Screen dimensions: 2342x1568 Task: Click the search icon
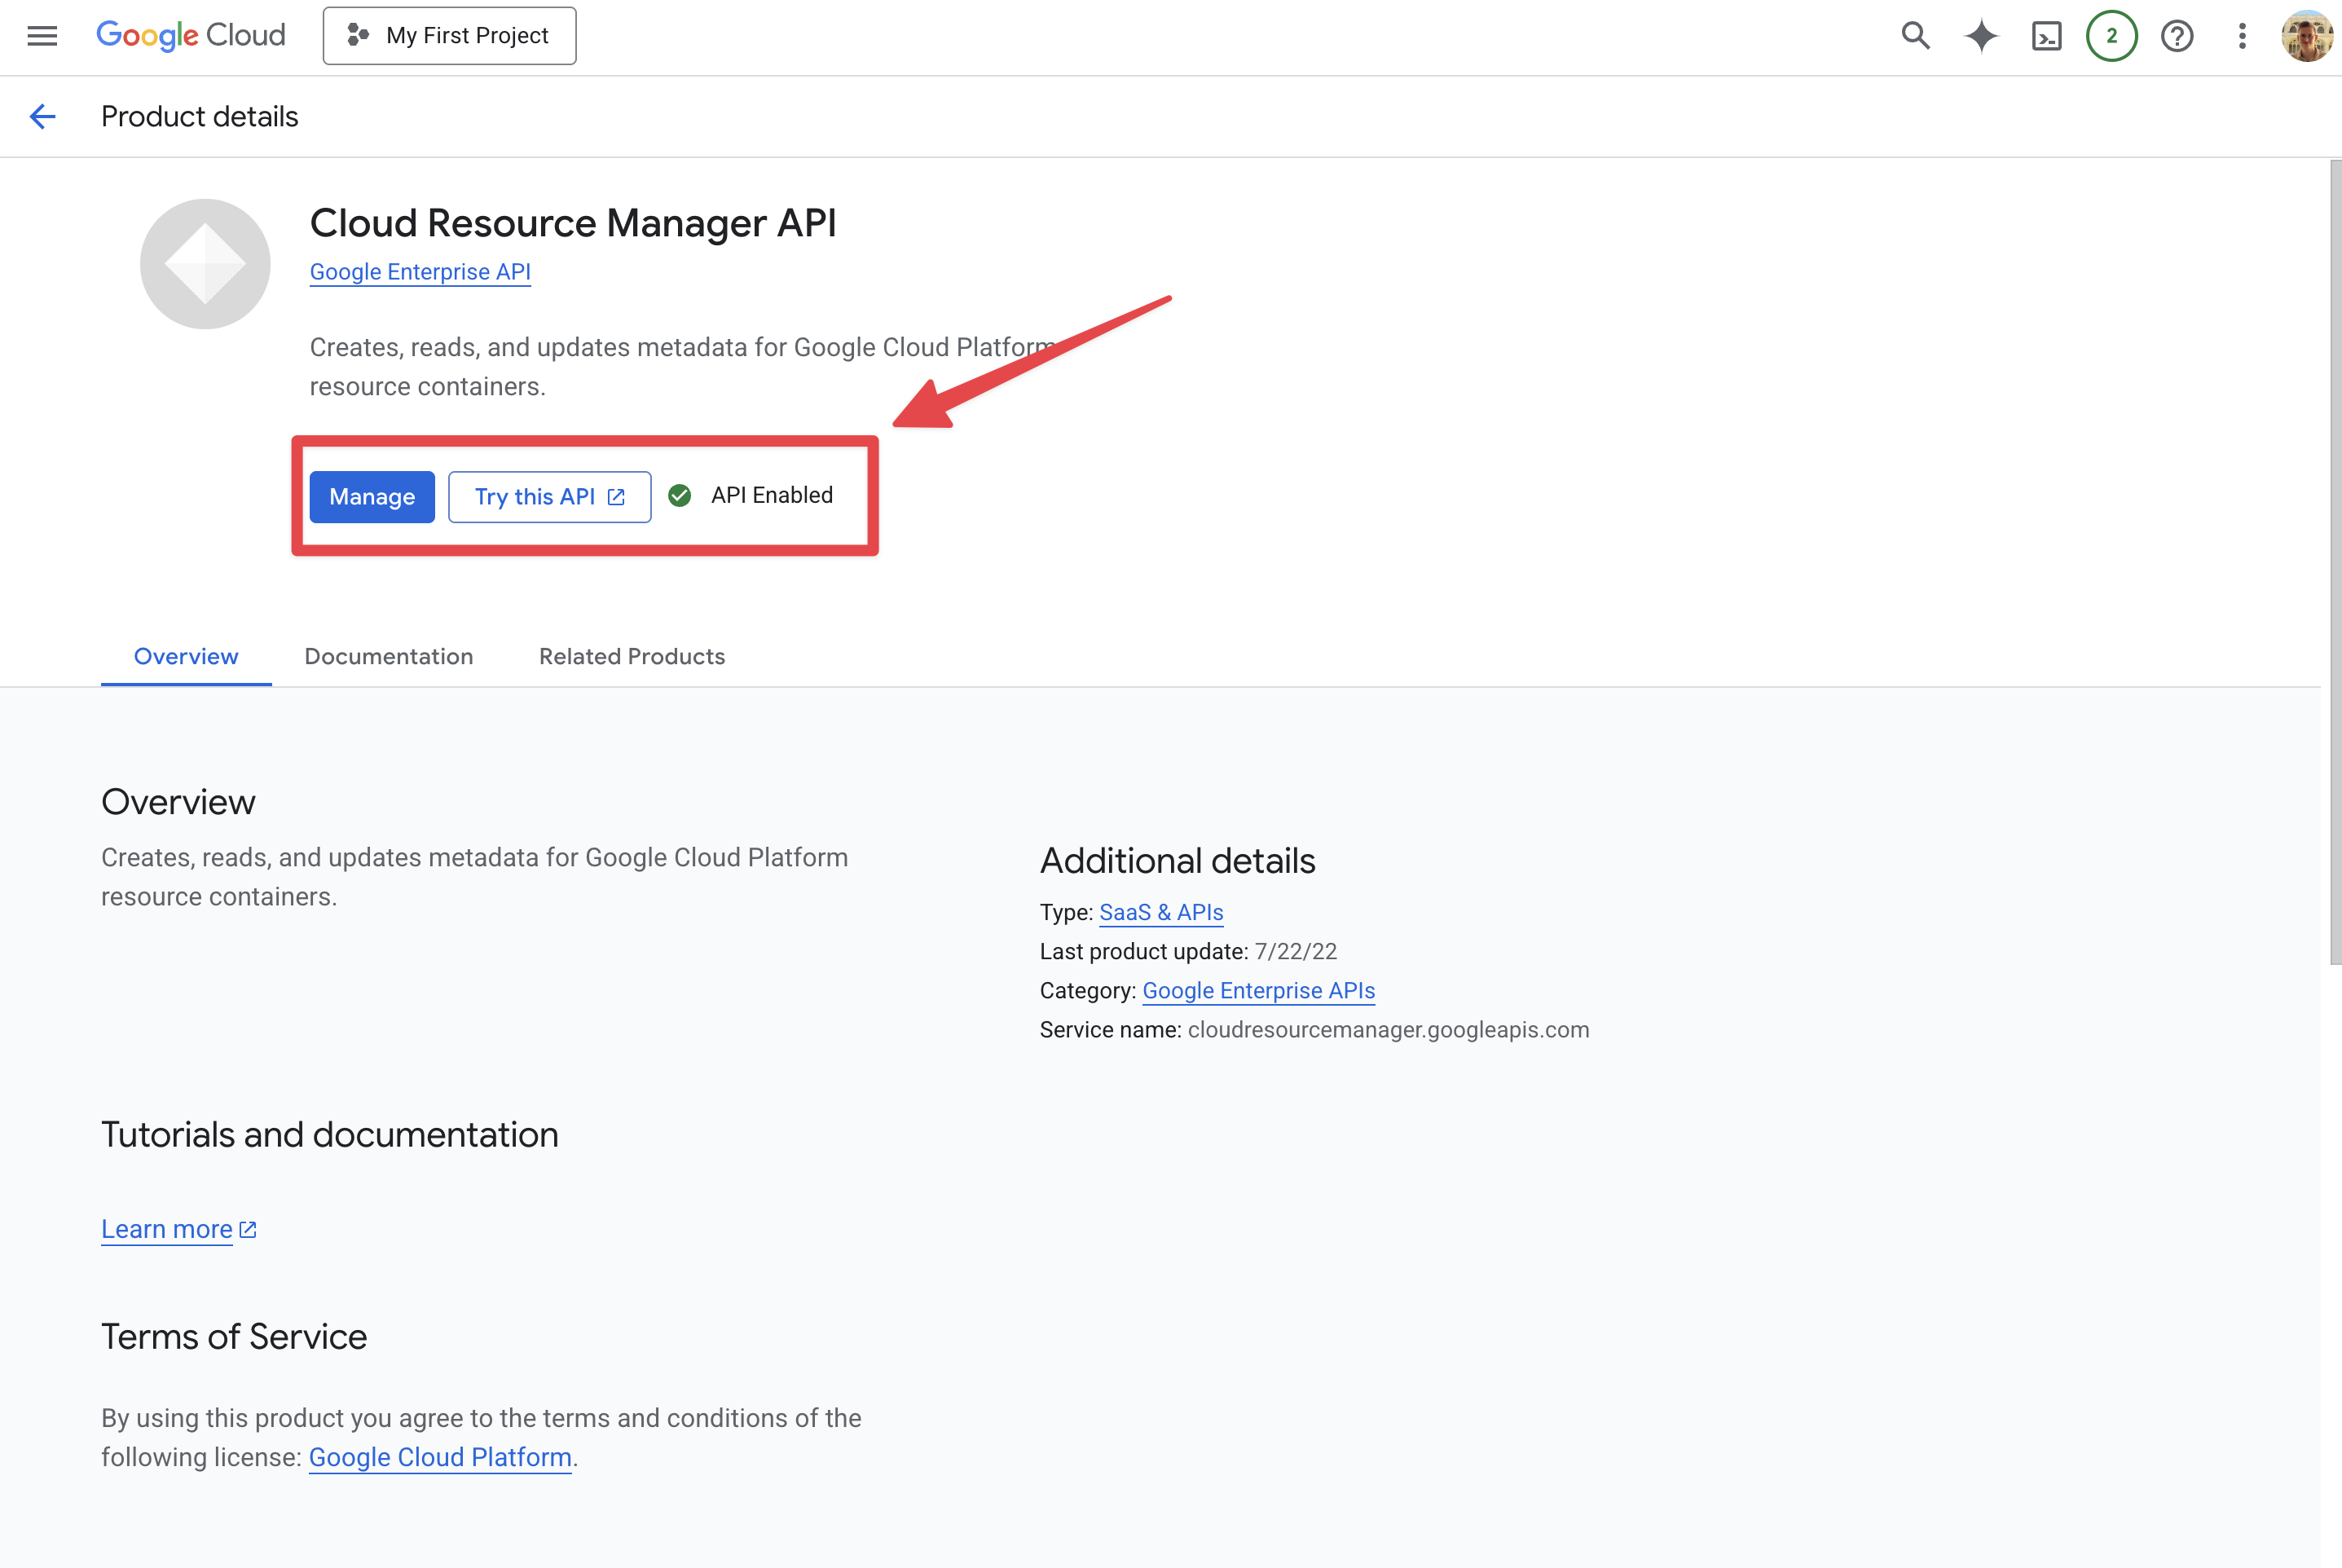click(x=1915, y=36)
